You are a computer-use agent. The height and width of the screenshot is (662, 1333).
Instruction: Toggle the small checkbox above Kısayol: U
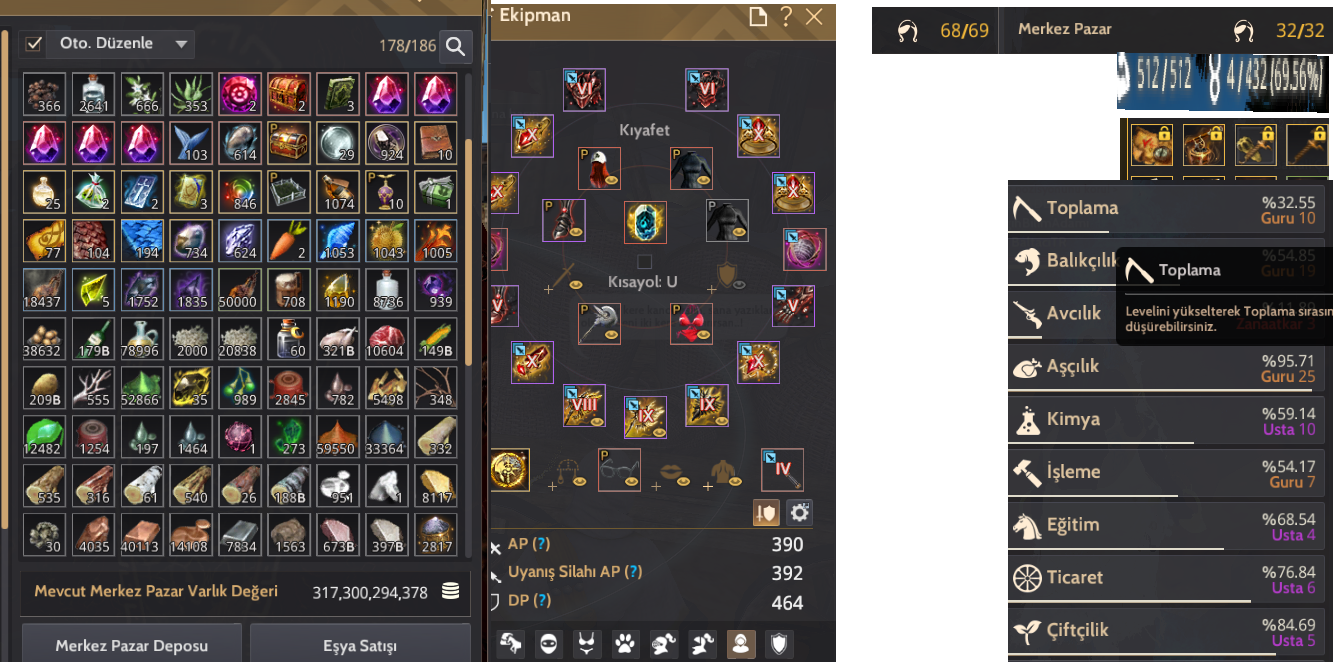click(644, 262)
